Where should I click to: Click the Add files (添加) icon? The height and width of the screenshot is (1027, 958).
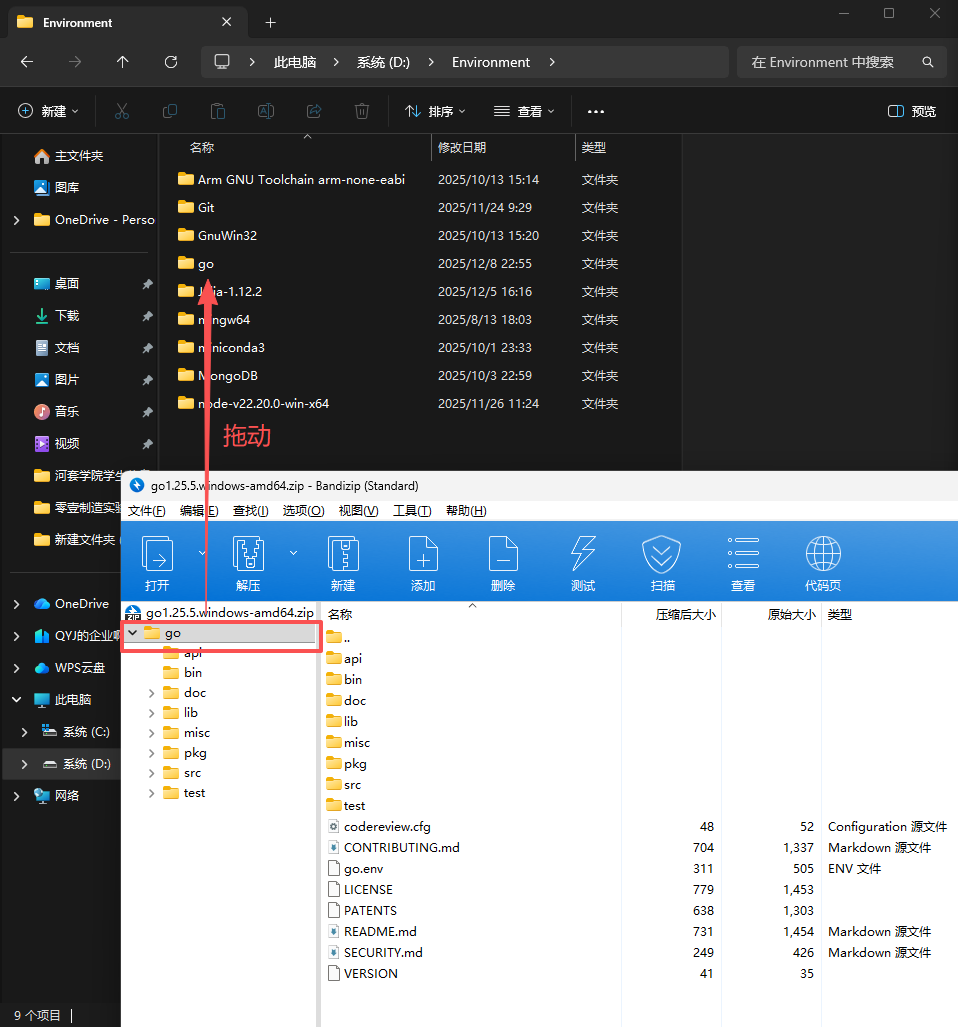coord(423,554)
